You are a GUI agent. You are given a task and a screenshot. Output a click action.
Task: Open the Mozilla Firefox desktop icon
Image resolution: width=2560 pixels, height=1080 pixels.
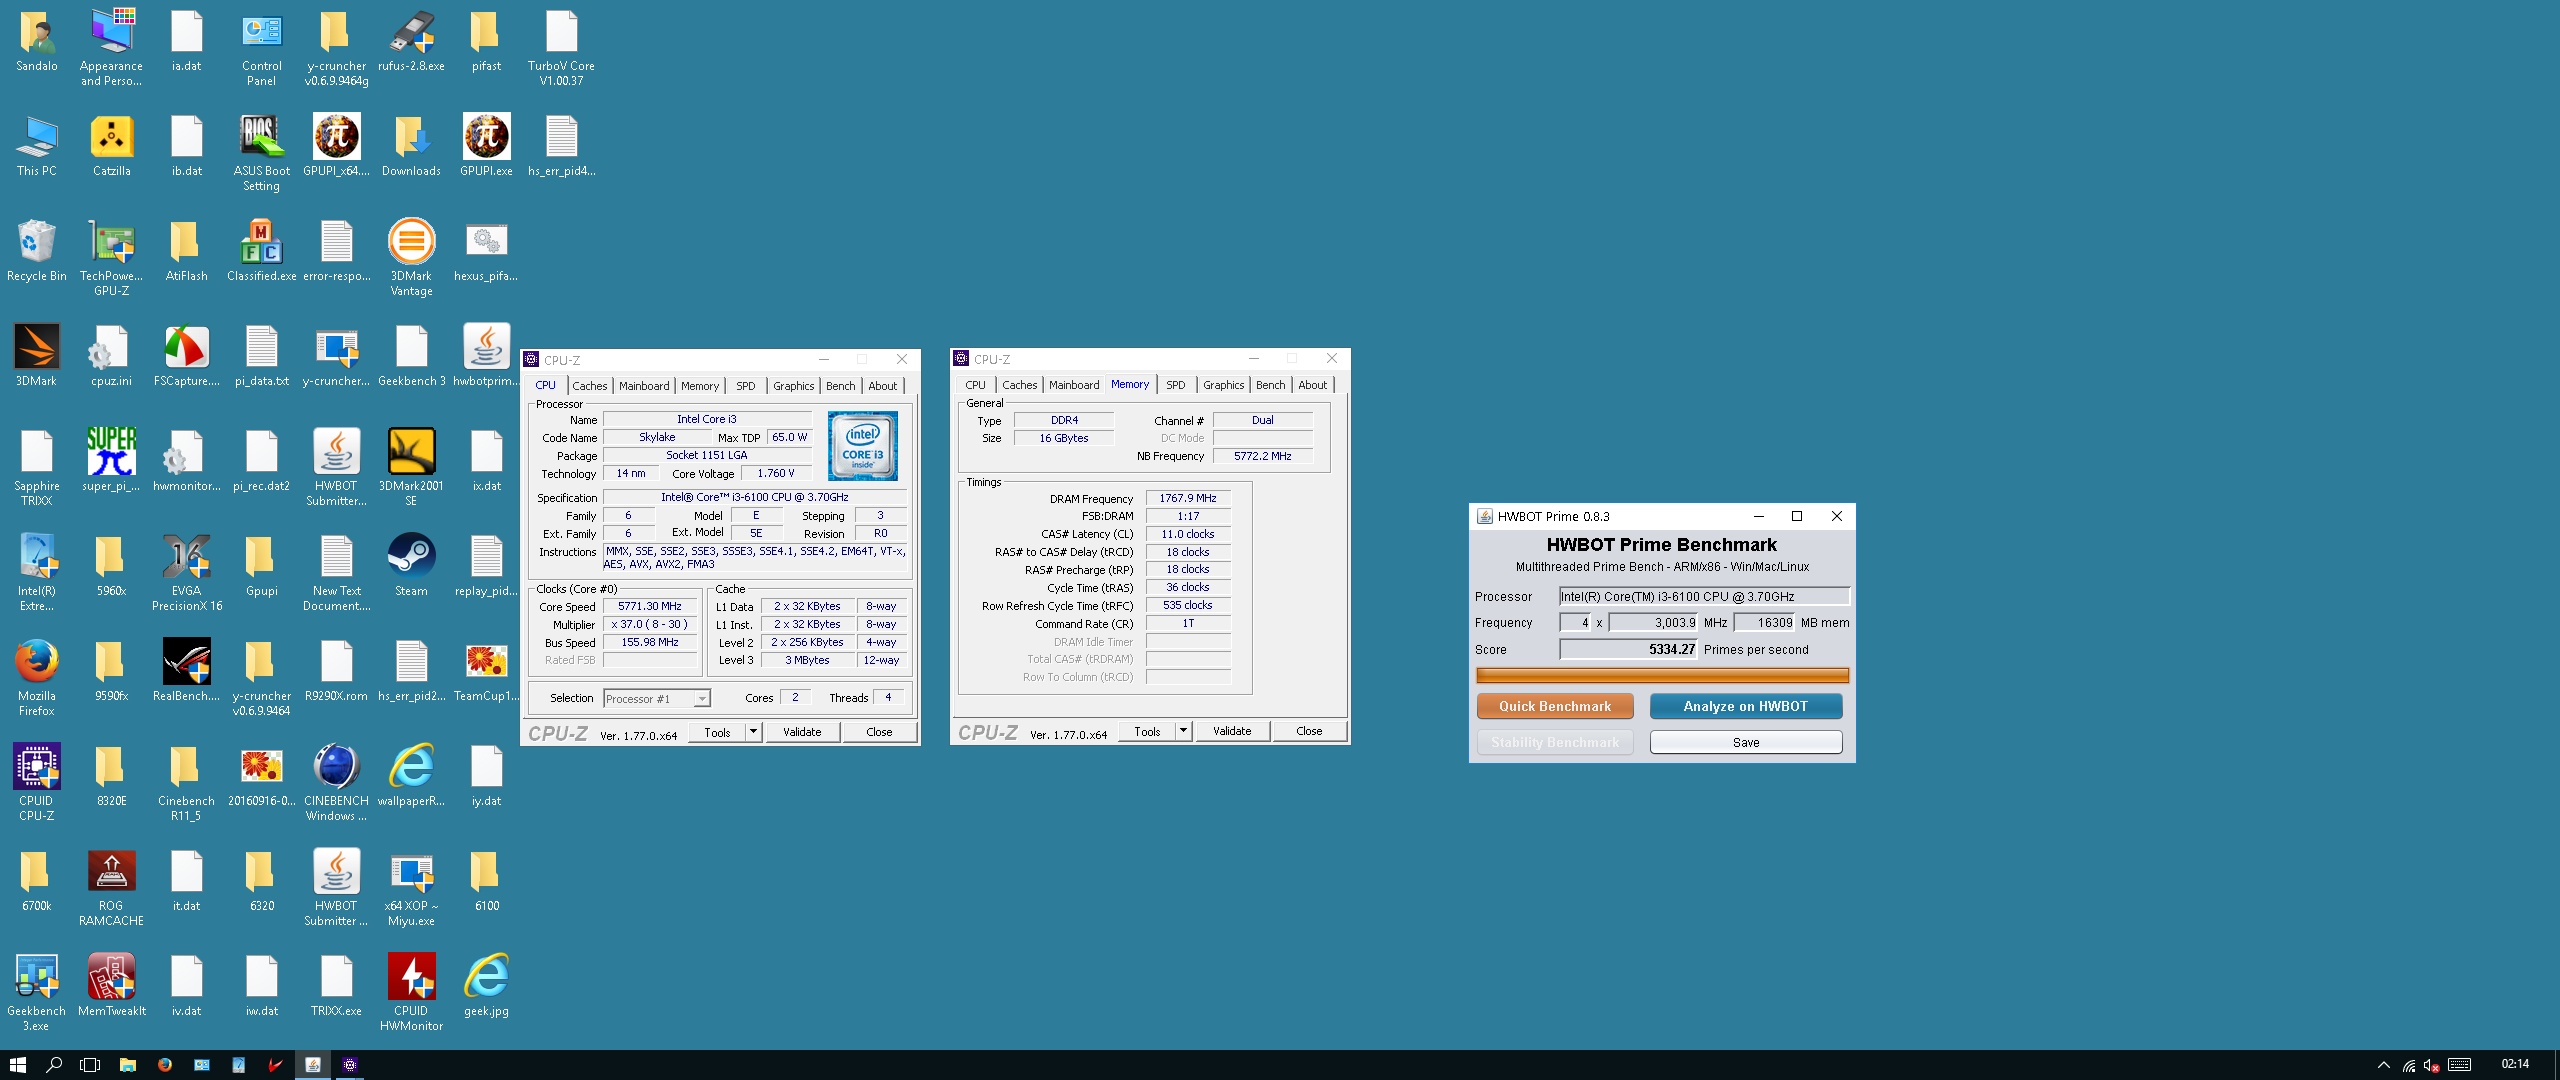[x=37, y=679]
